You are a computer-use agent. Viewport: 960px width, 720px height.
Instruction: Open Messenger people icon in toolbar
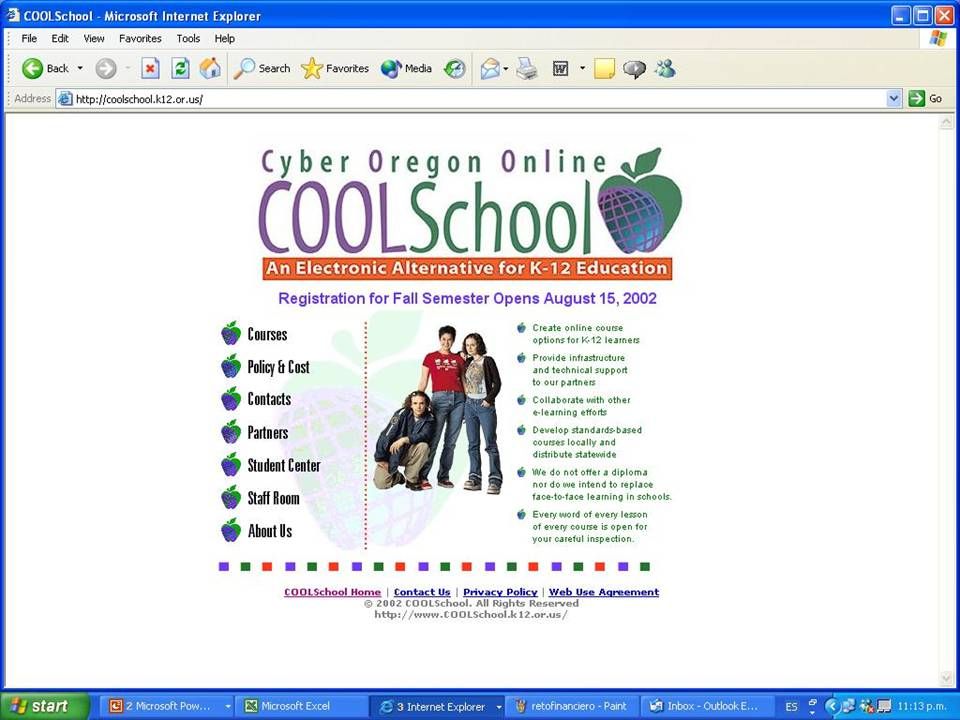coord(665,69)
